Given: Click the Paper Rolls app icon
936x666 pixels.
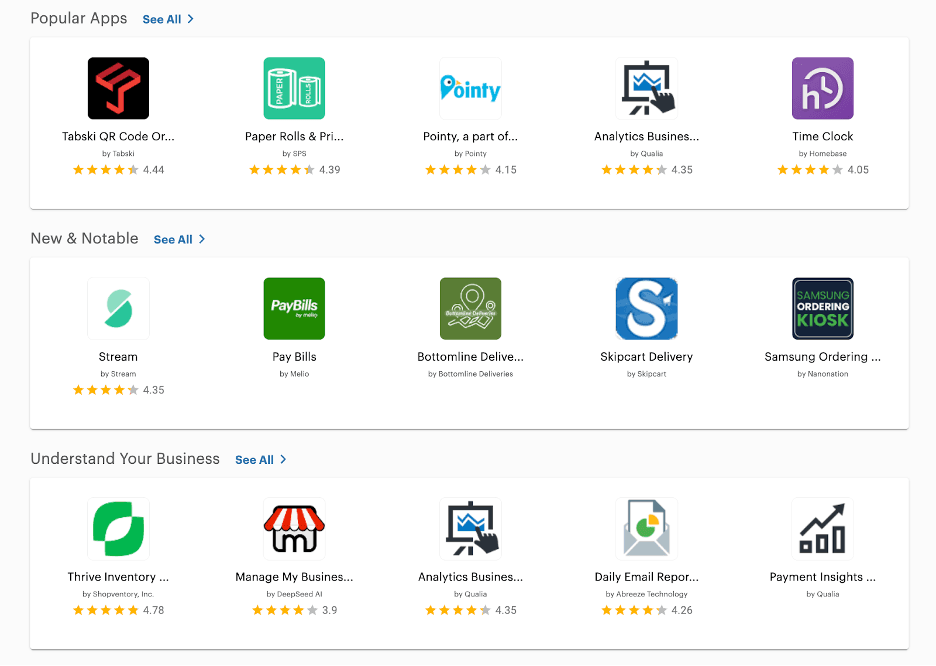Looking at the screenshot, I should click(294, 88).
